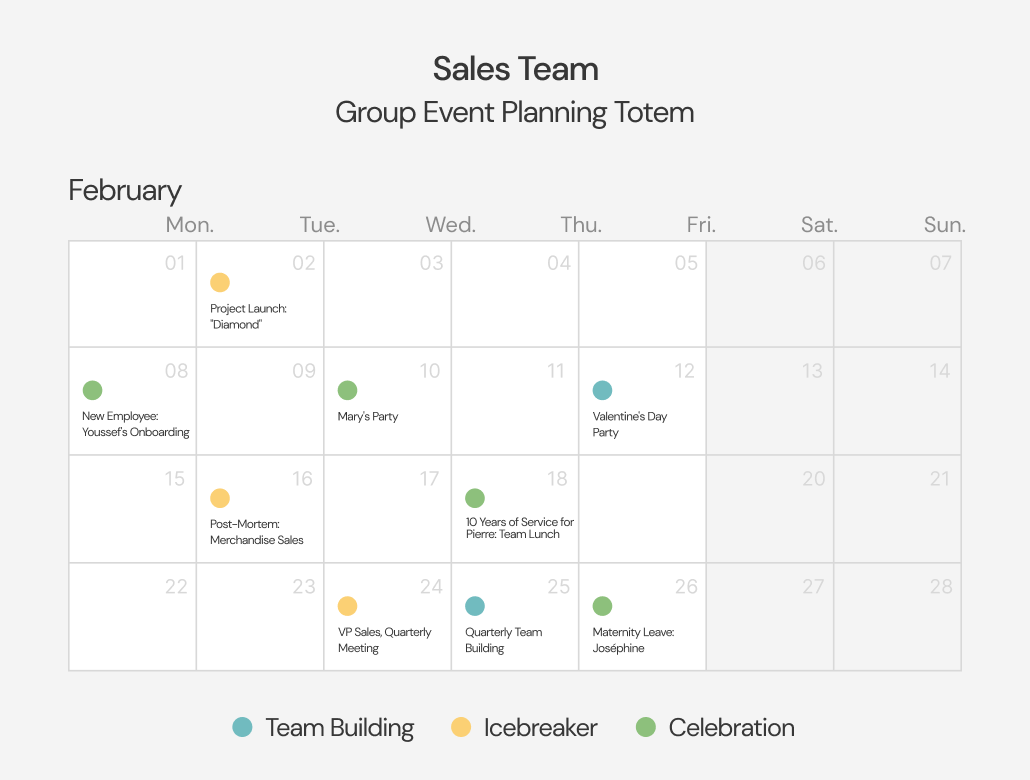Select the Icebreaker legend color dot
This screenshot has width=1030, height=780.
(x=461, y=728)
